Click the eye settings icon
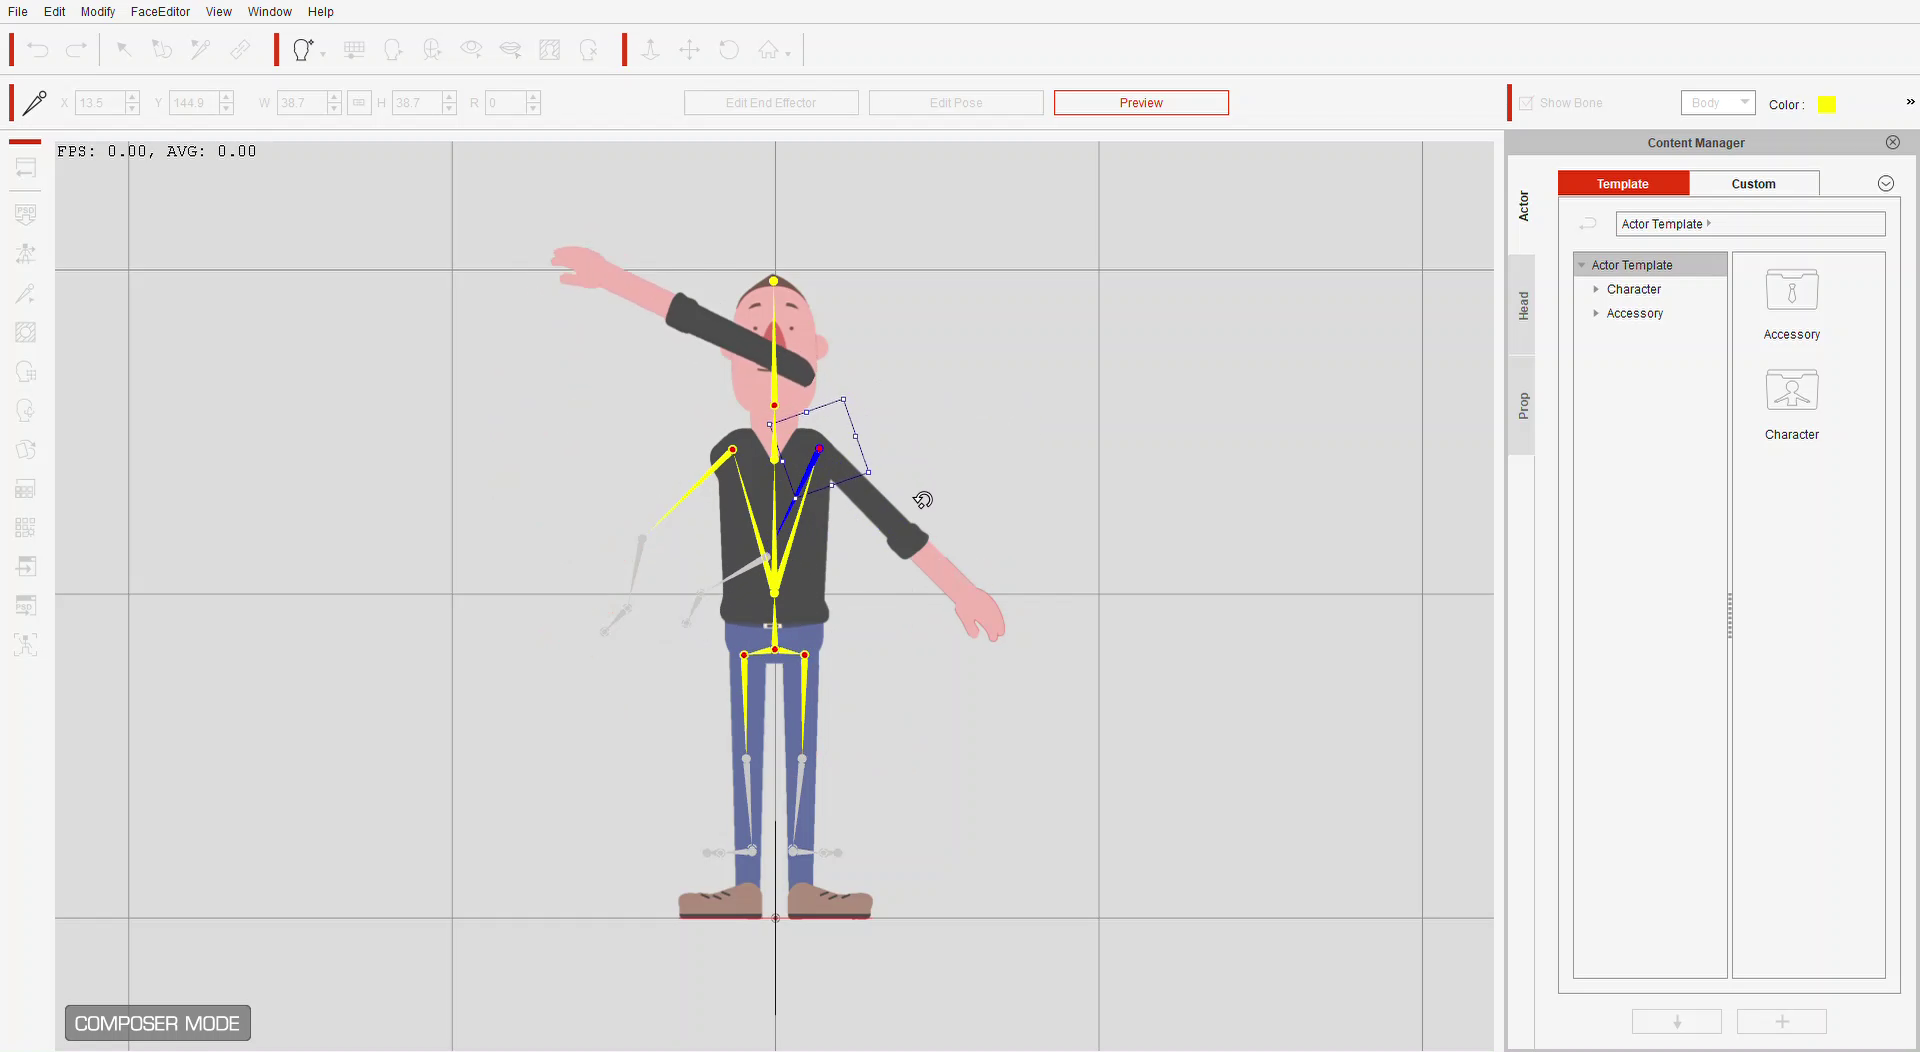Viewport: 1920px width, 1052px height. click(471, 49)
